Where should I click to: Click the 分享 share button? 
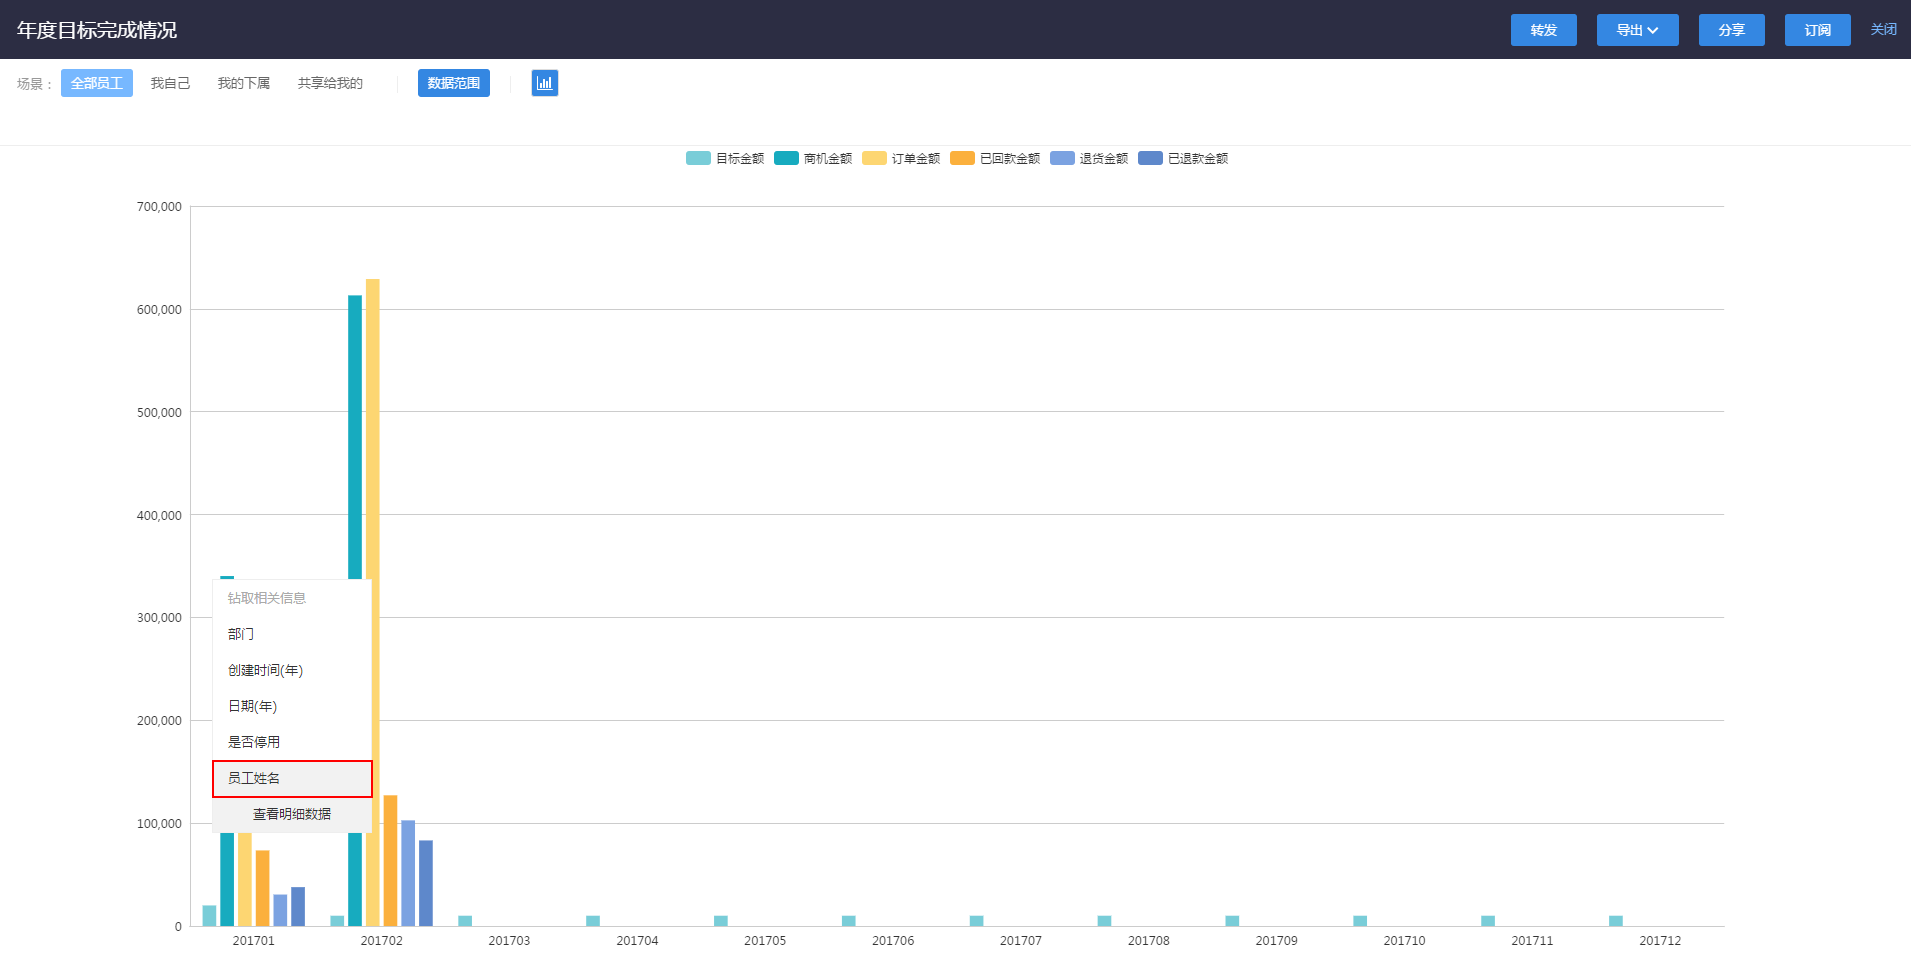click(x=1731, y=30)
